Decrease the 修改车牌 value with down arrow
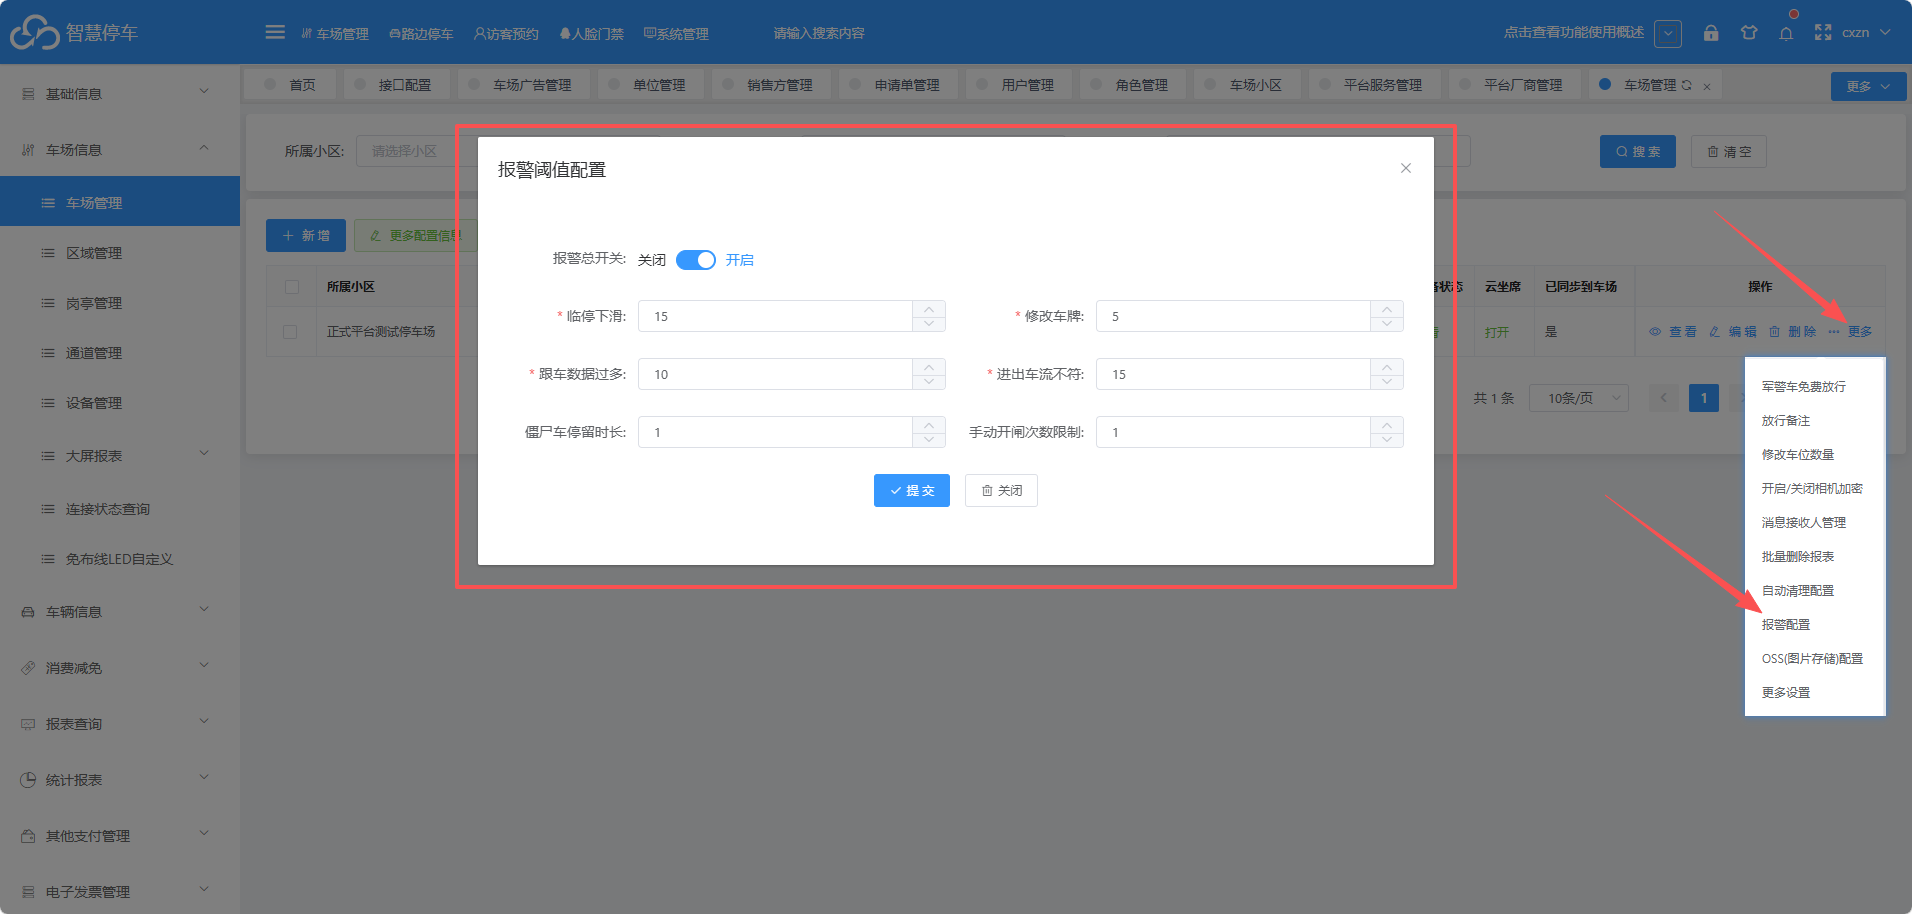 tap(1387, 324)
